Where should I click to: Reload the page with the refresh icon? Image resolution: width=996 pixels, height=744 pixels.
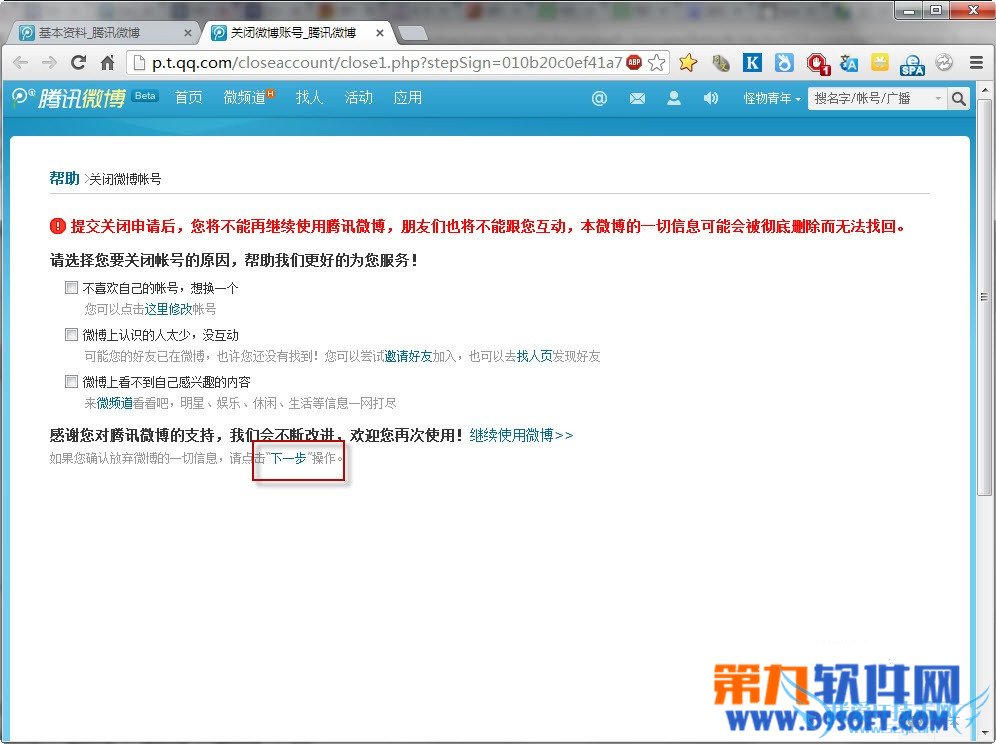point(78,62)
